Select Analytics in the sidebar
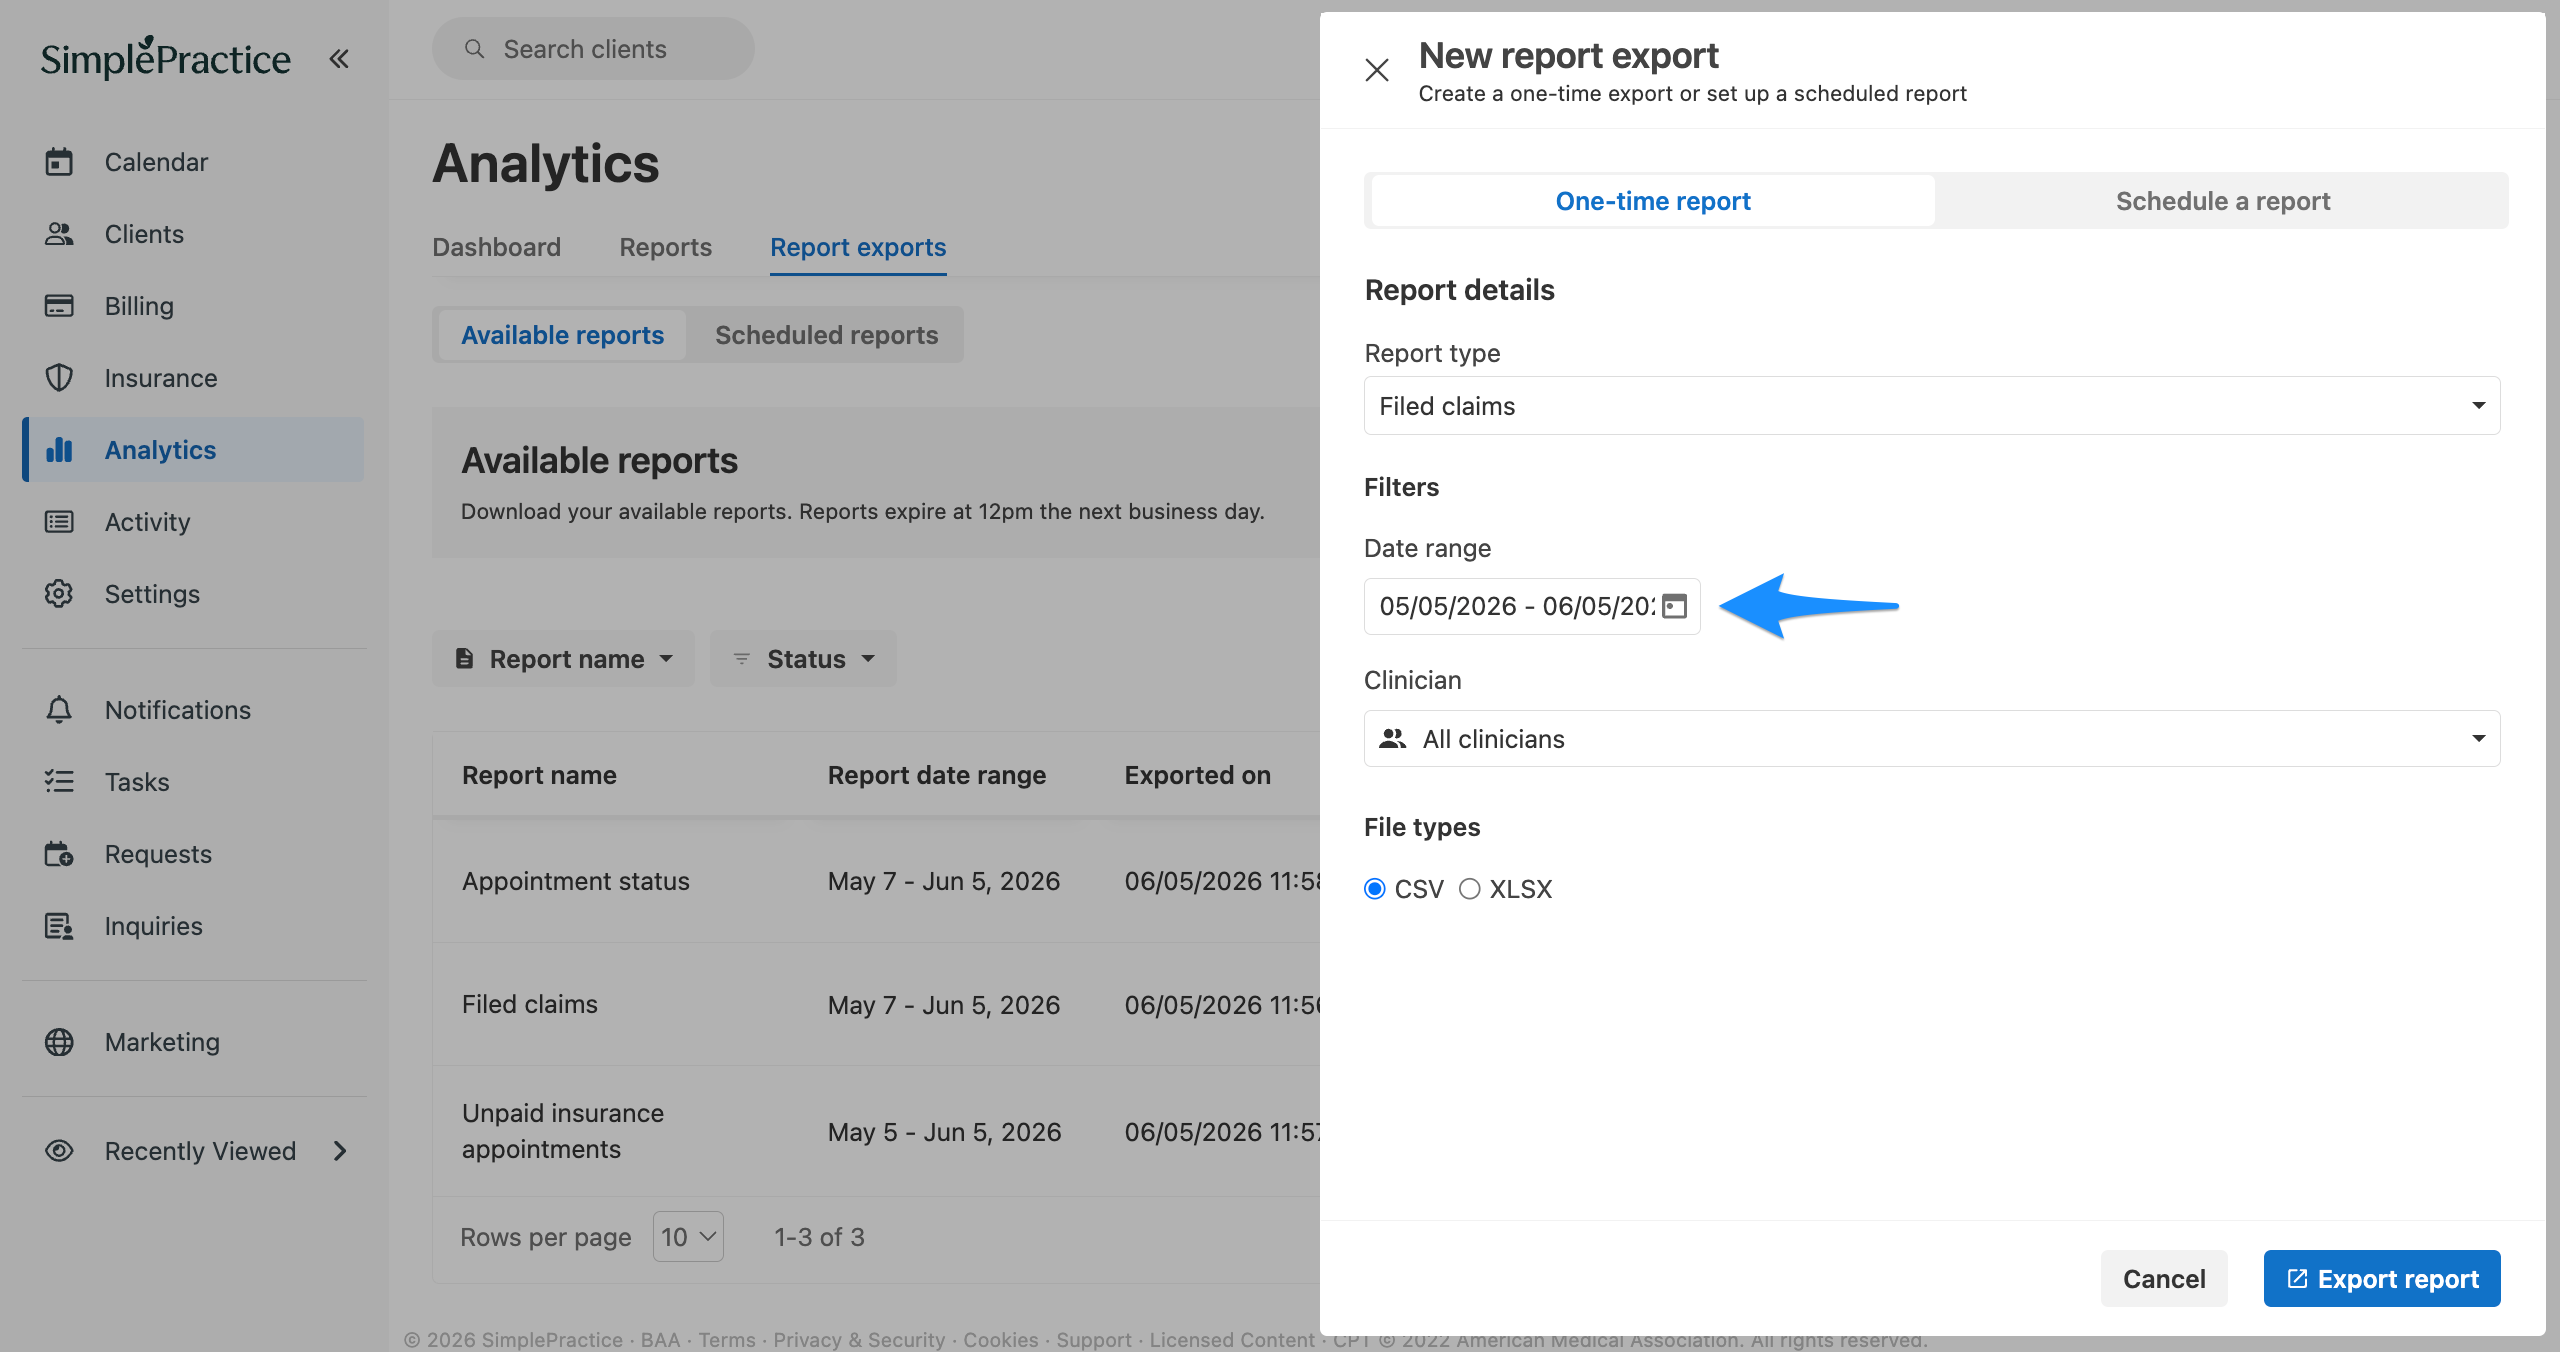 tap(194, 450)
